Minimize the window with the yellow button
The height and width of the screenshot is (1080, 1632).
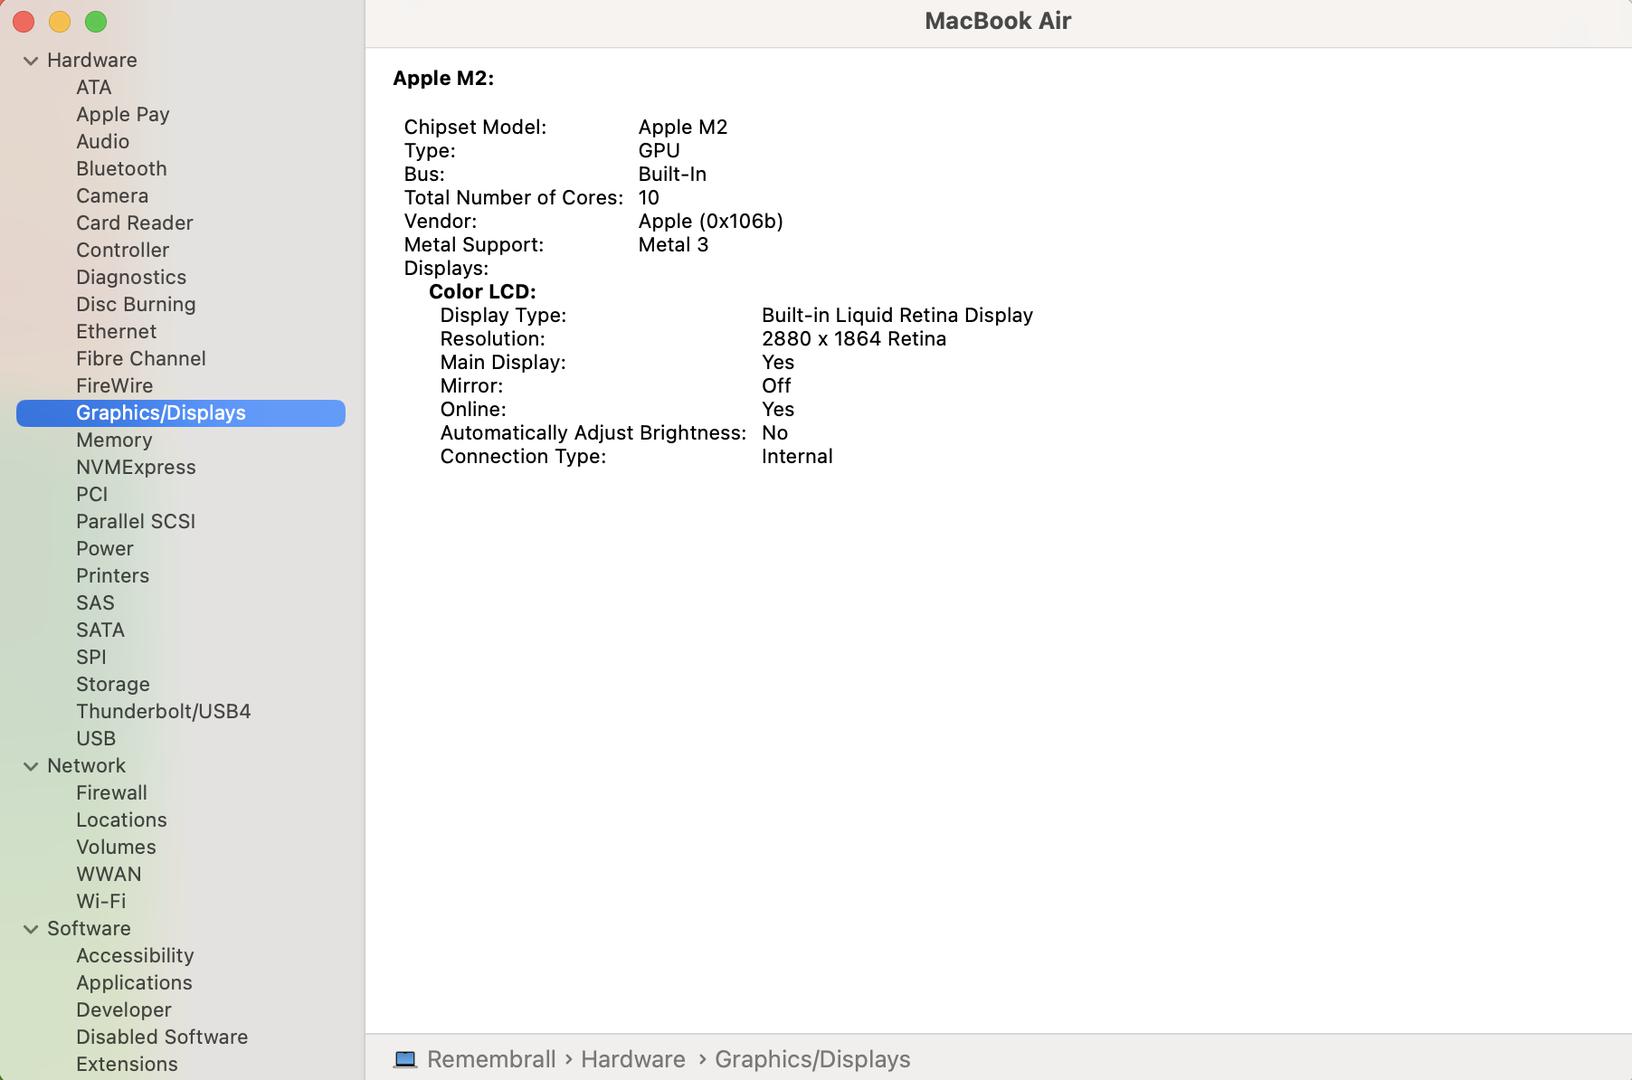[60, 22]
